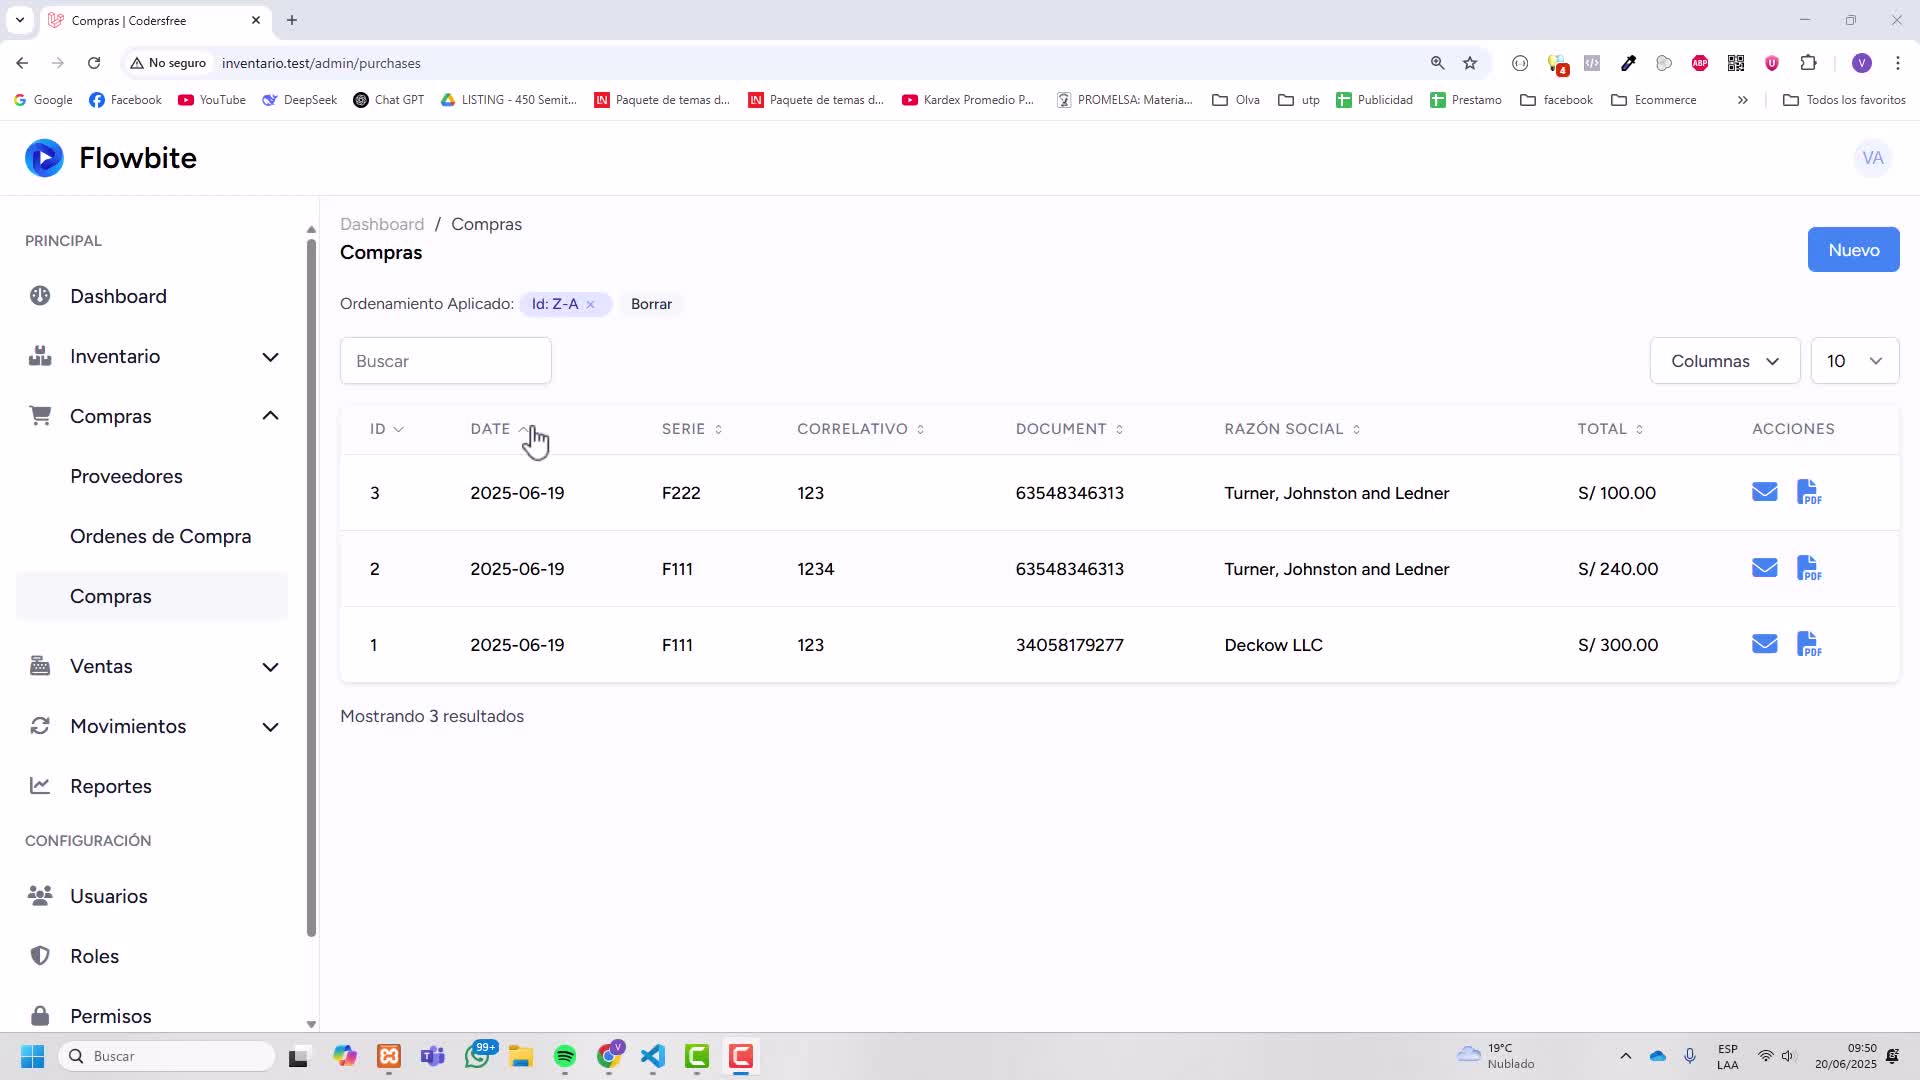This screenshot has width=1920, height=1080.
Task: Open Visual Studio Code from taskbar
Action: (x=653, y=1056)
